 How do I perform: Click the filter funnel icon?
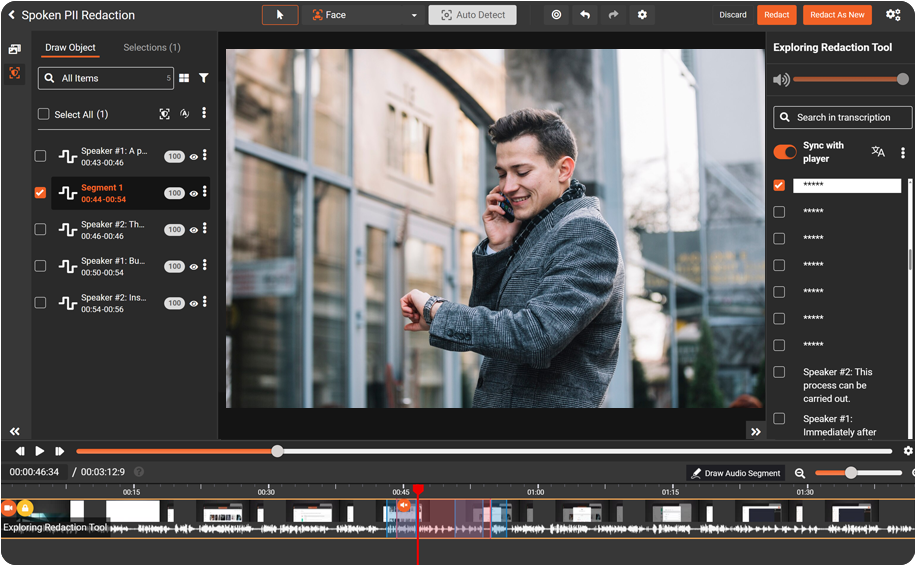(204, 78)
